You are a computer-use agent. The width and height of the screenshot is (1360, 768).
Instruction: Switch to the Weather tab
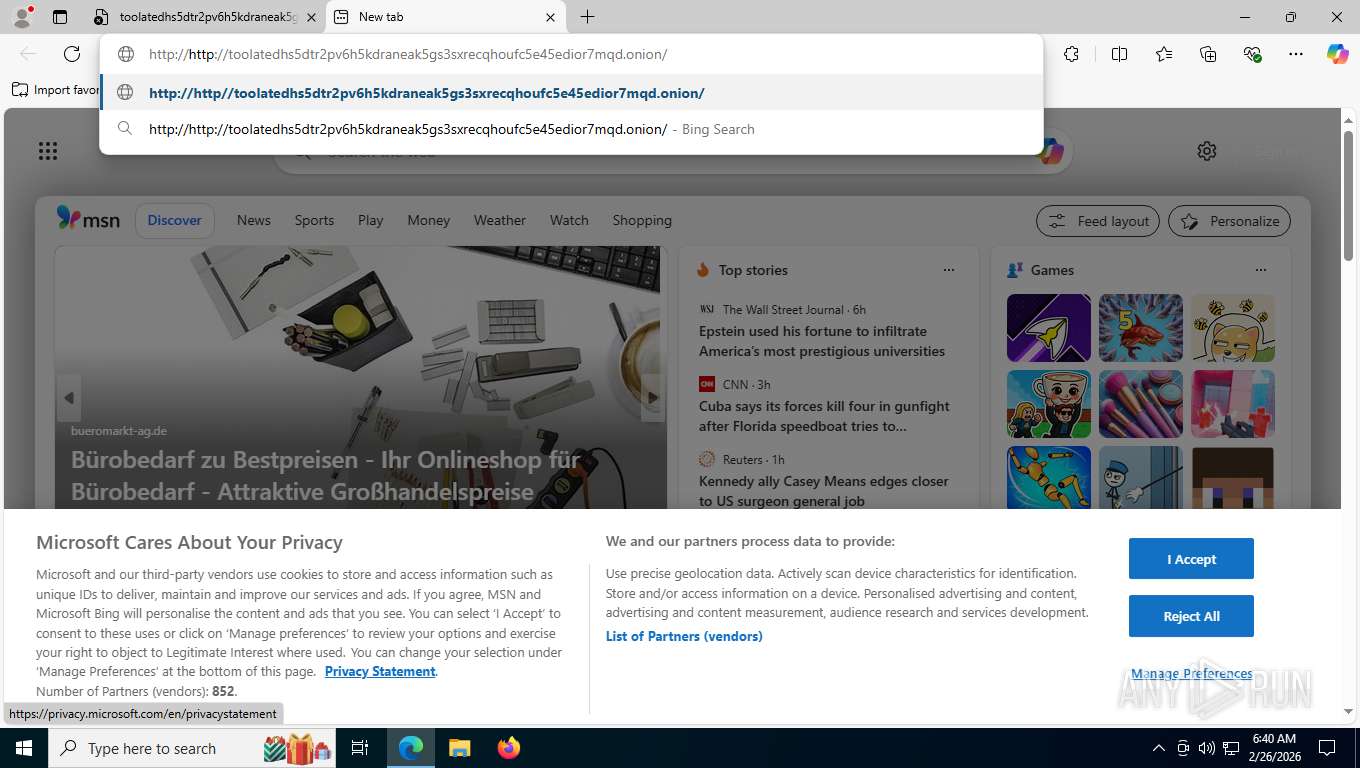(500, 220)
